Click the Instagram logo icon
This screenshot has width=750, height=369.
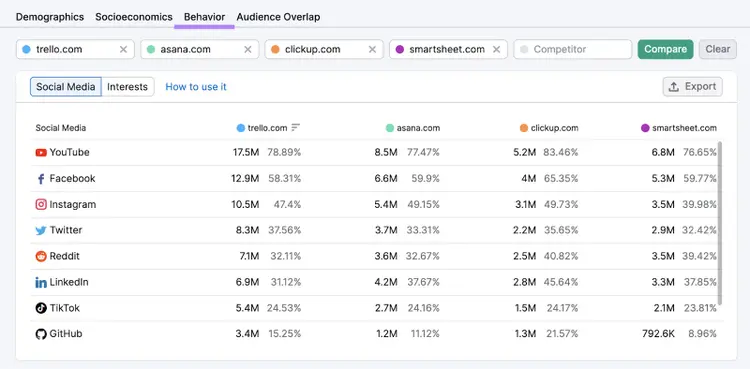point(41,204)
